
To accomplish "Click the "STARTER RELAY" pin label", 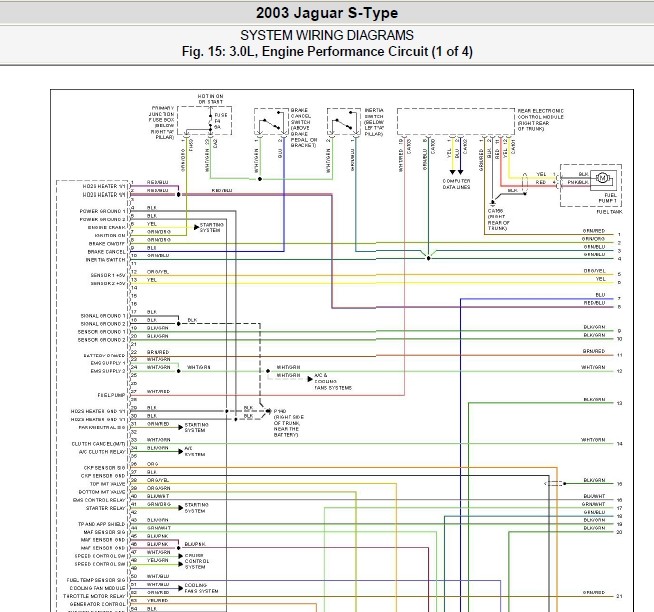I will click(x=105, y=508).
